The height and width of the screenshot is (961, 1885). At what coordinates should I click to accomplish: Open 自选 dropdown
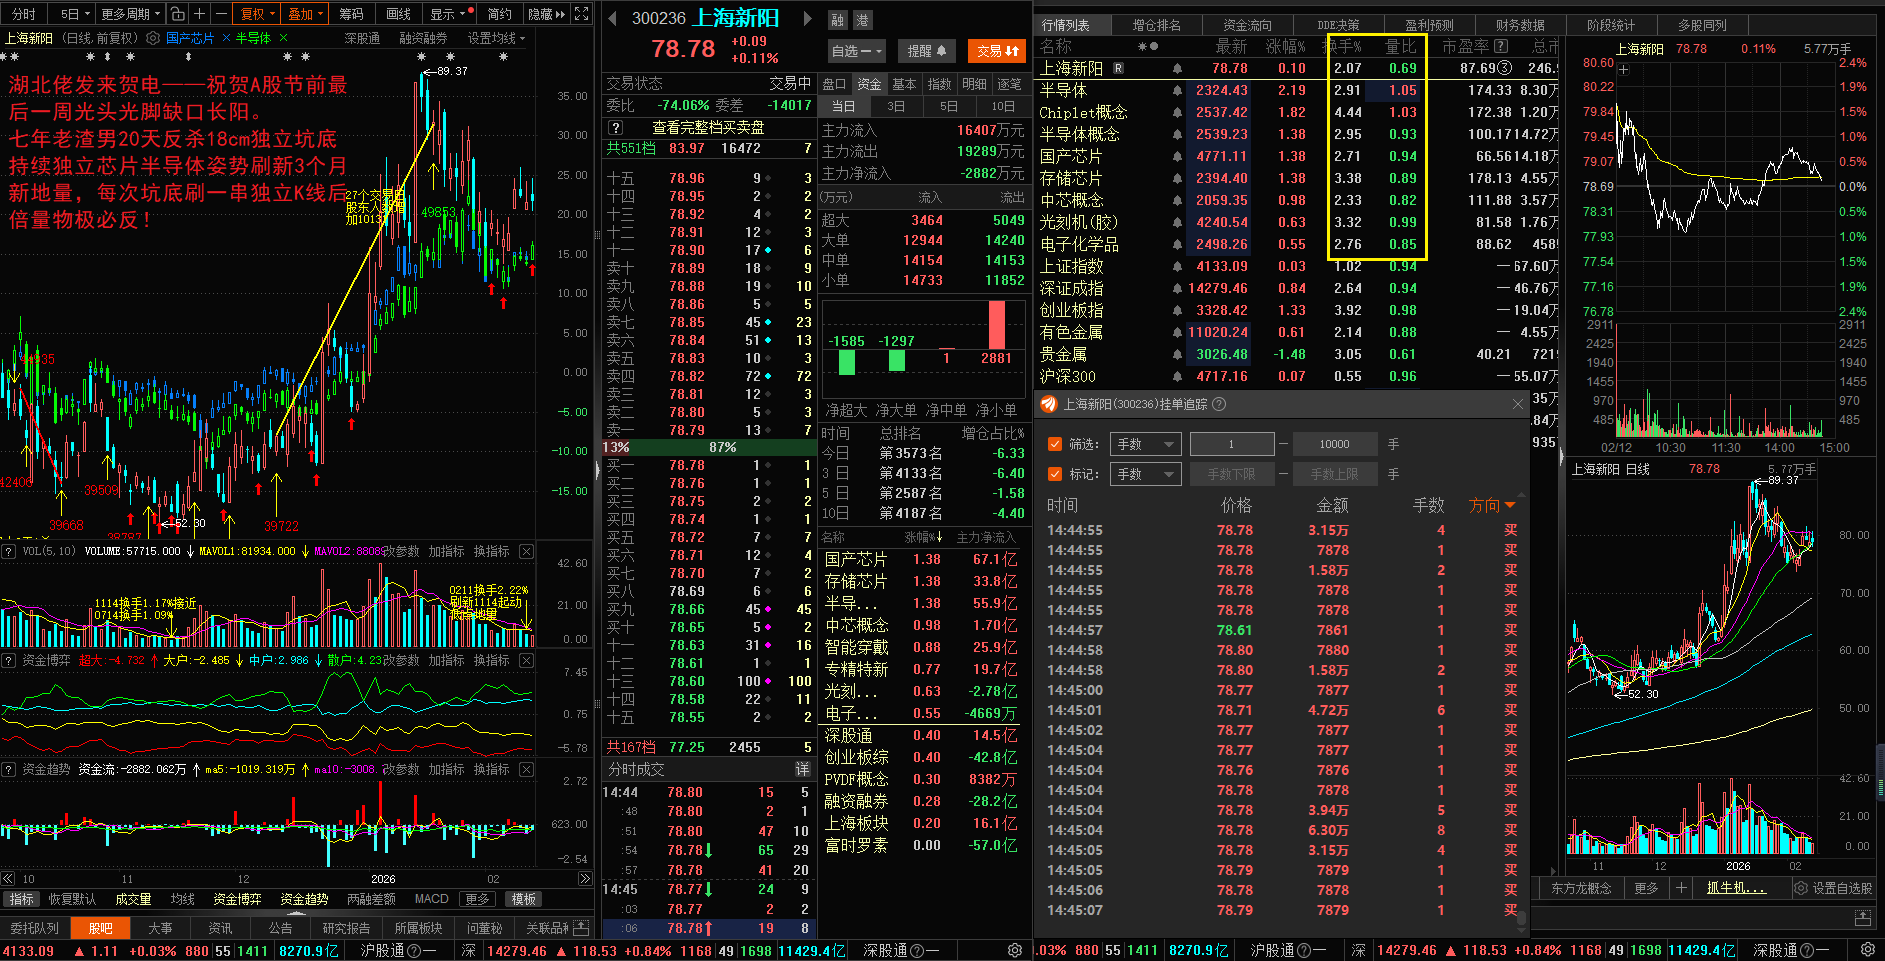click(856, 51)
